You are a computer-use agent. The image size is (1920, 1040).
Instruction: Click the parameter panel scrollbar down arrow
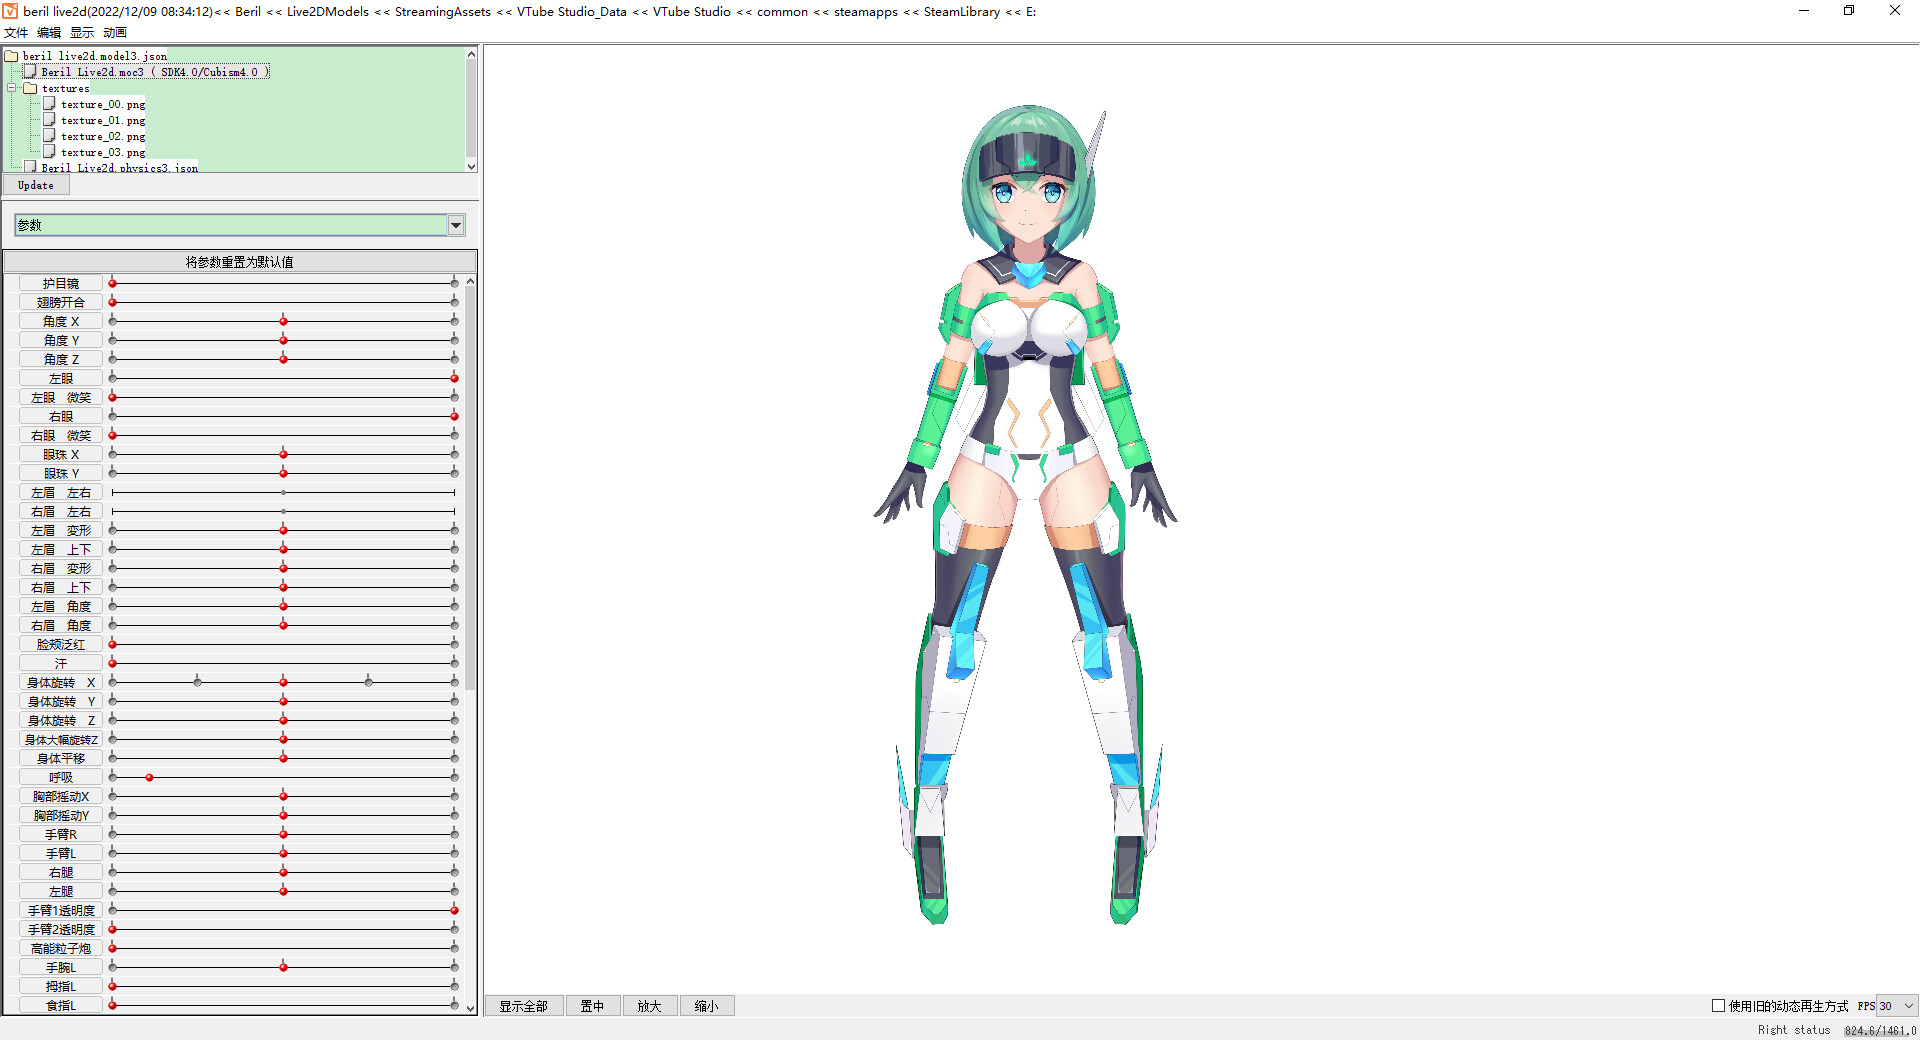470,1009
